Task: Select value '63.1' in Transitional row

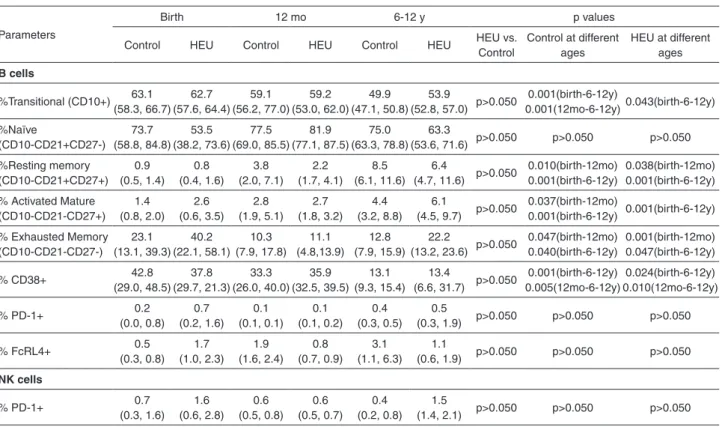Action: 142,94
